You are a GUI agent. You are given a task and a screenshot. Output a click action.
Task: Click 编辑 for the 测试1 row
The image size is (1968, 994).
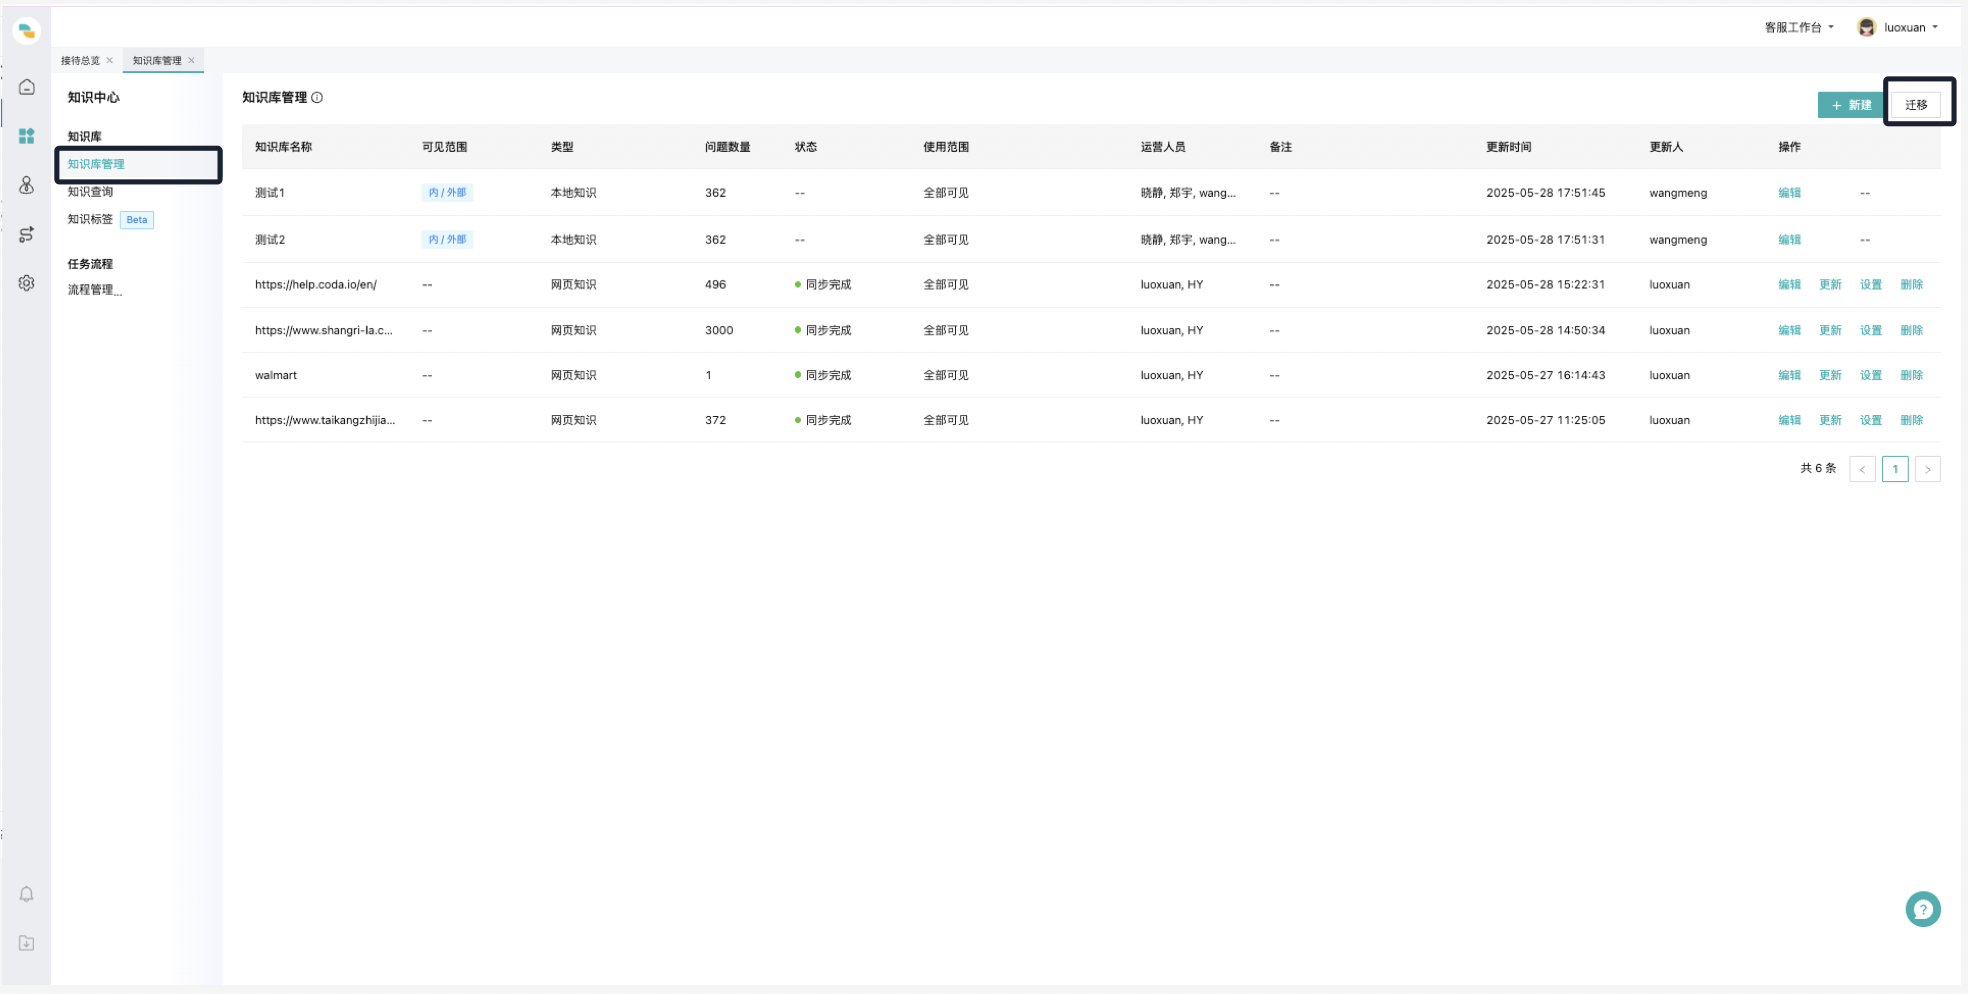tap(1789, 193)
